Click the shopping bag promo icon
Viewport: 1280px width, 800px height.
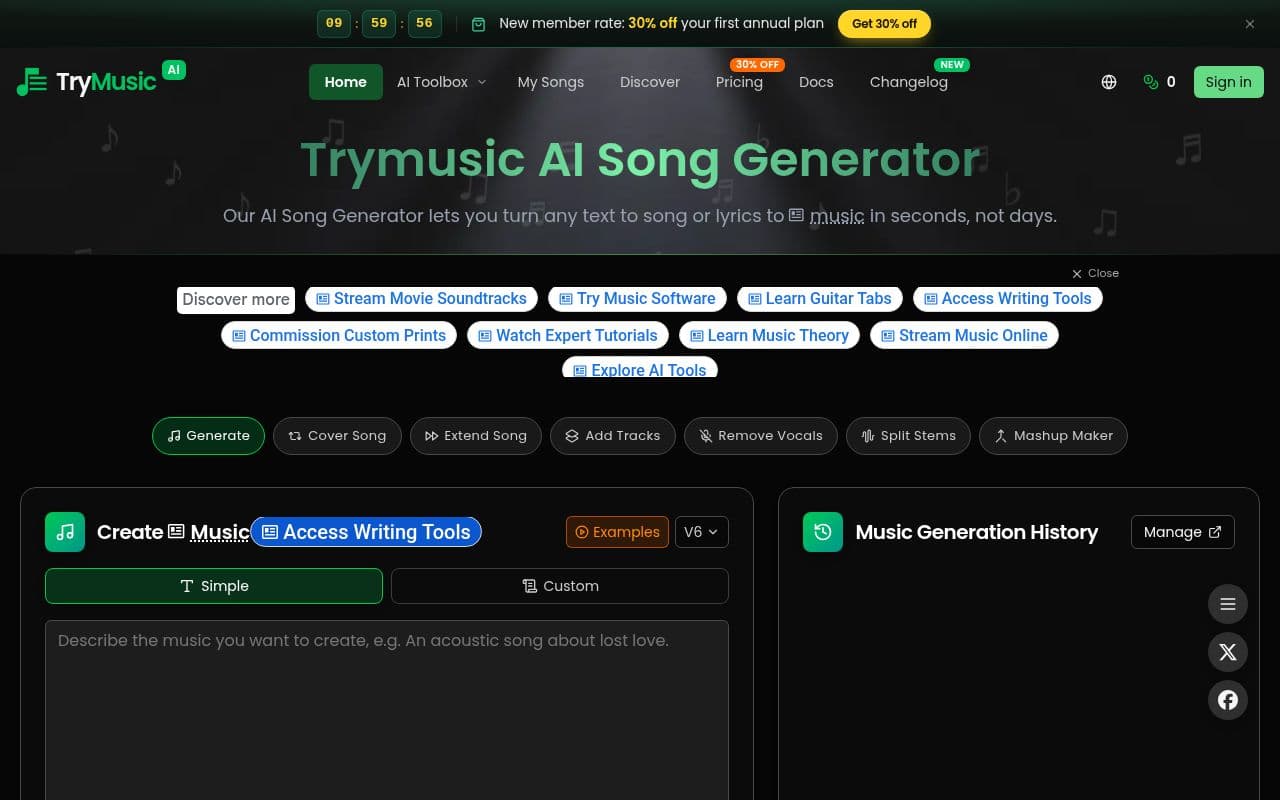point(478,24)
